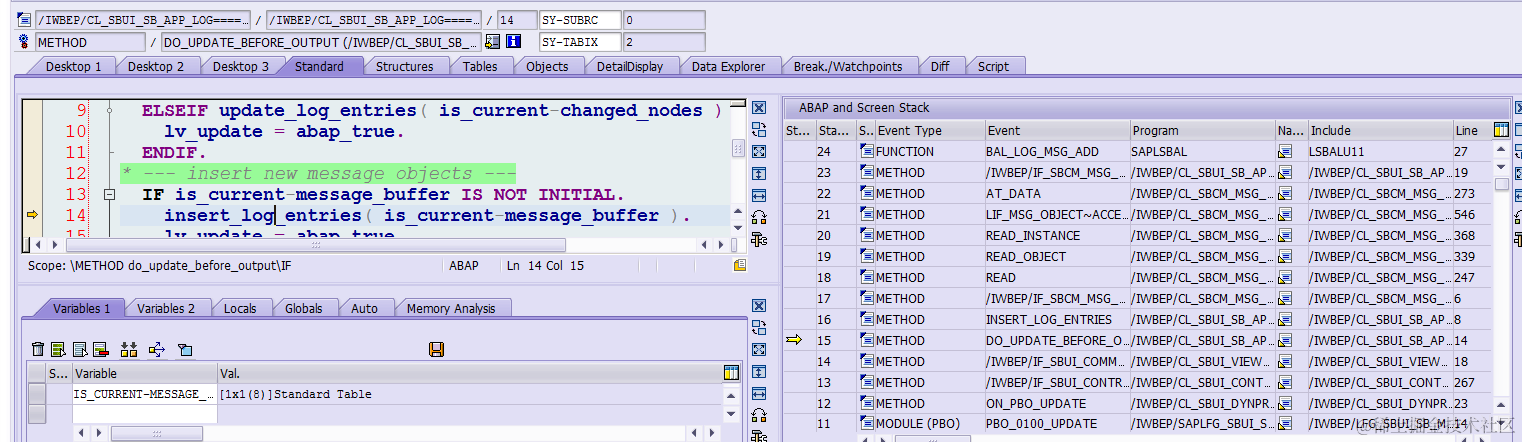The image size is (1522, 442).
Task: Open the Memory Analysis tab
Action: pyautogui.click(x=450, y=308)
